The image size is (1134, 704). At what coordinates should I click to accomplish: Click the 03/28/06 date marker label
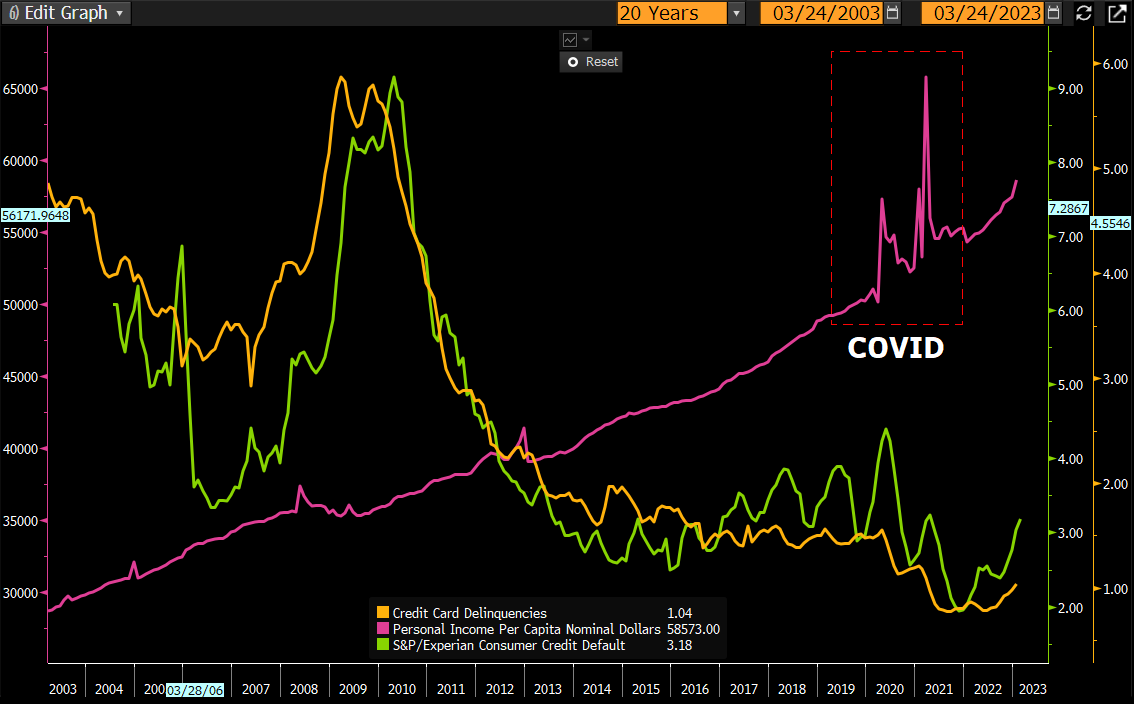[x=195, y=690]
